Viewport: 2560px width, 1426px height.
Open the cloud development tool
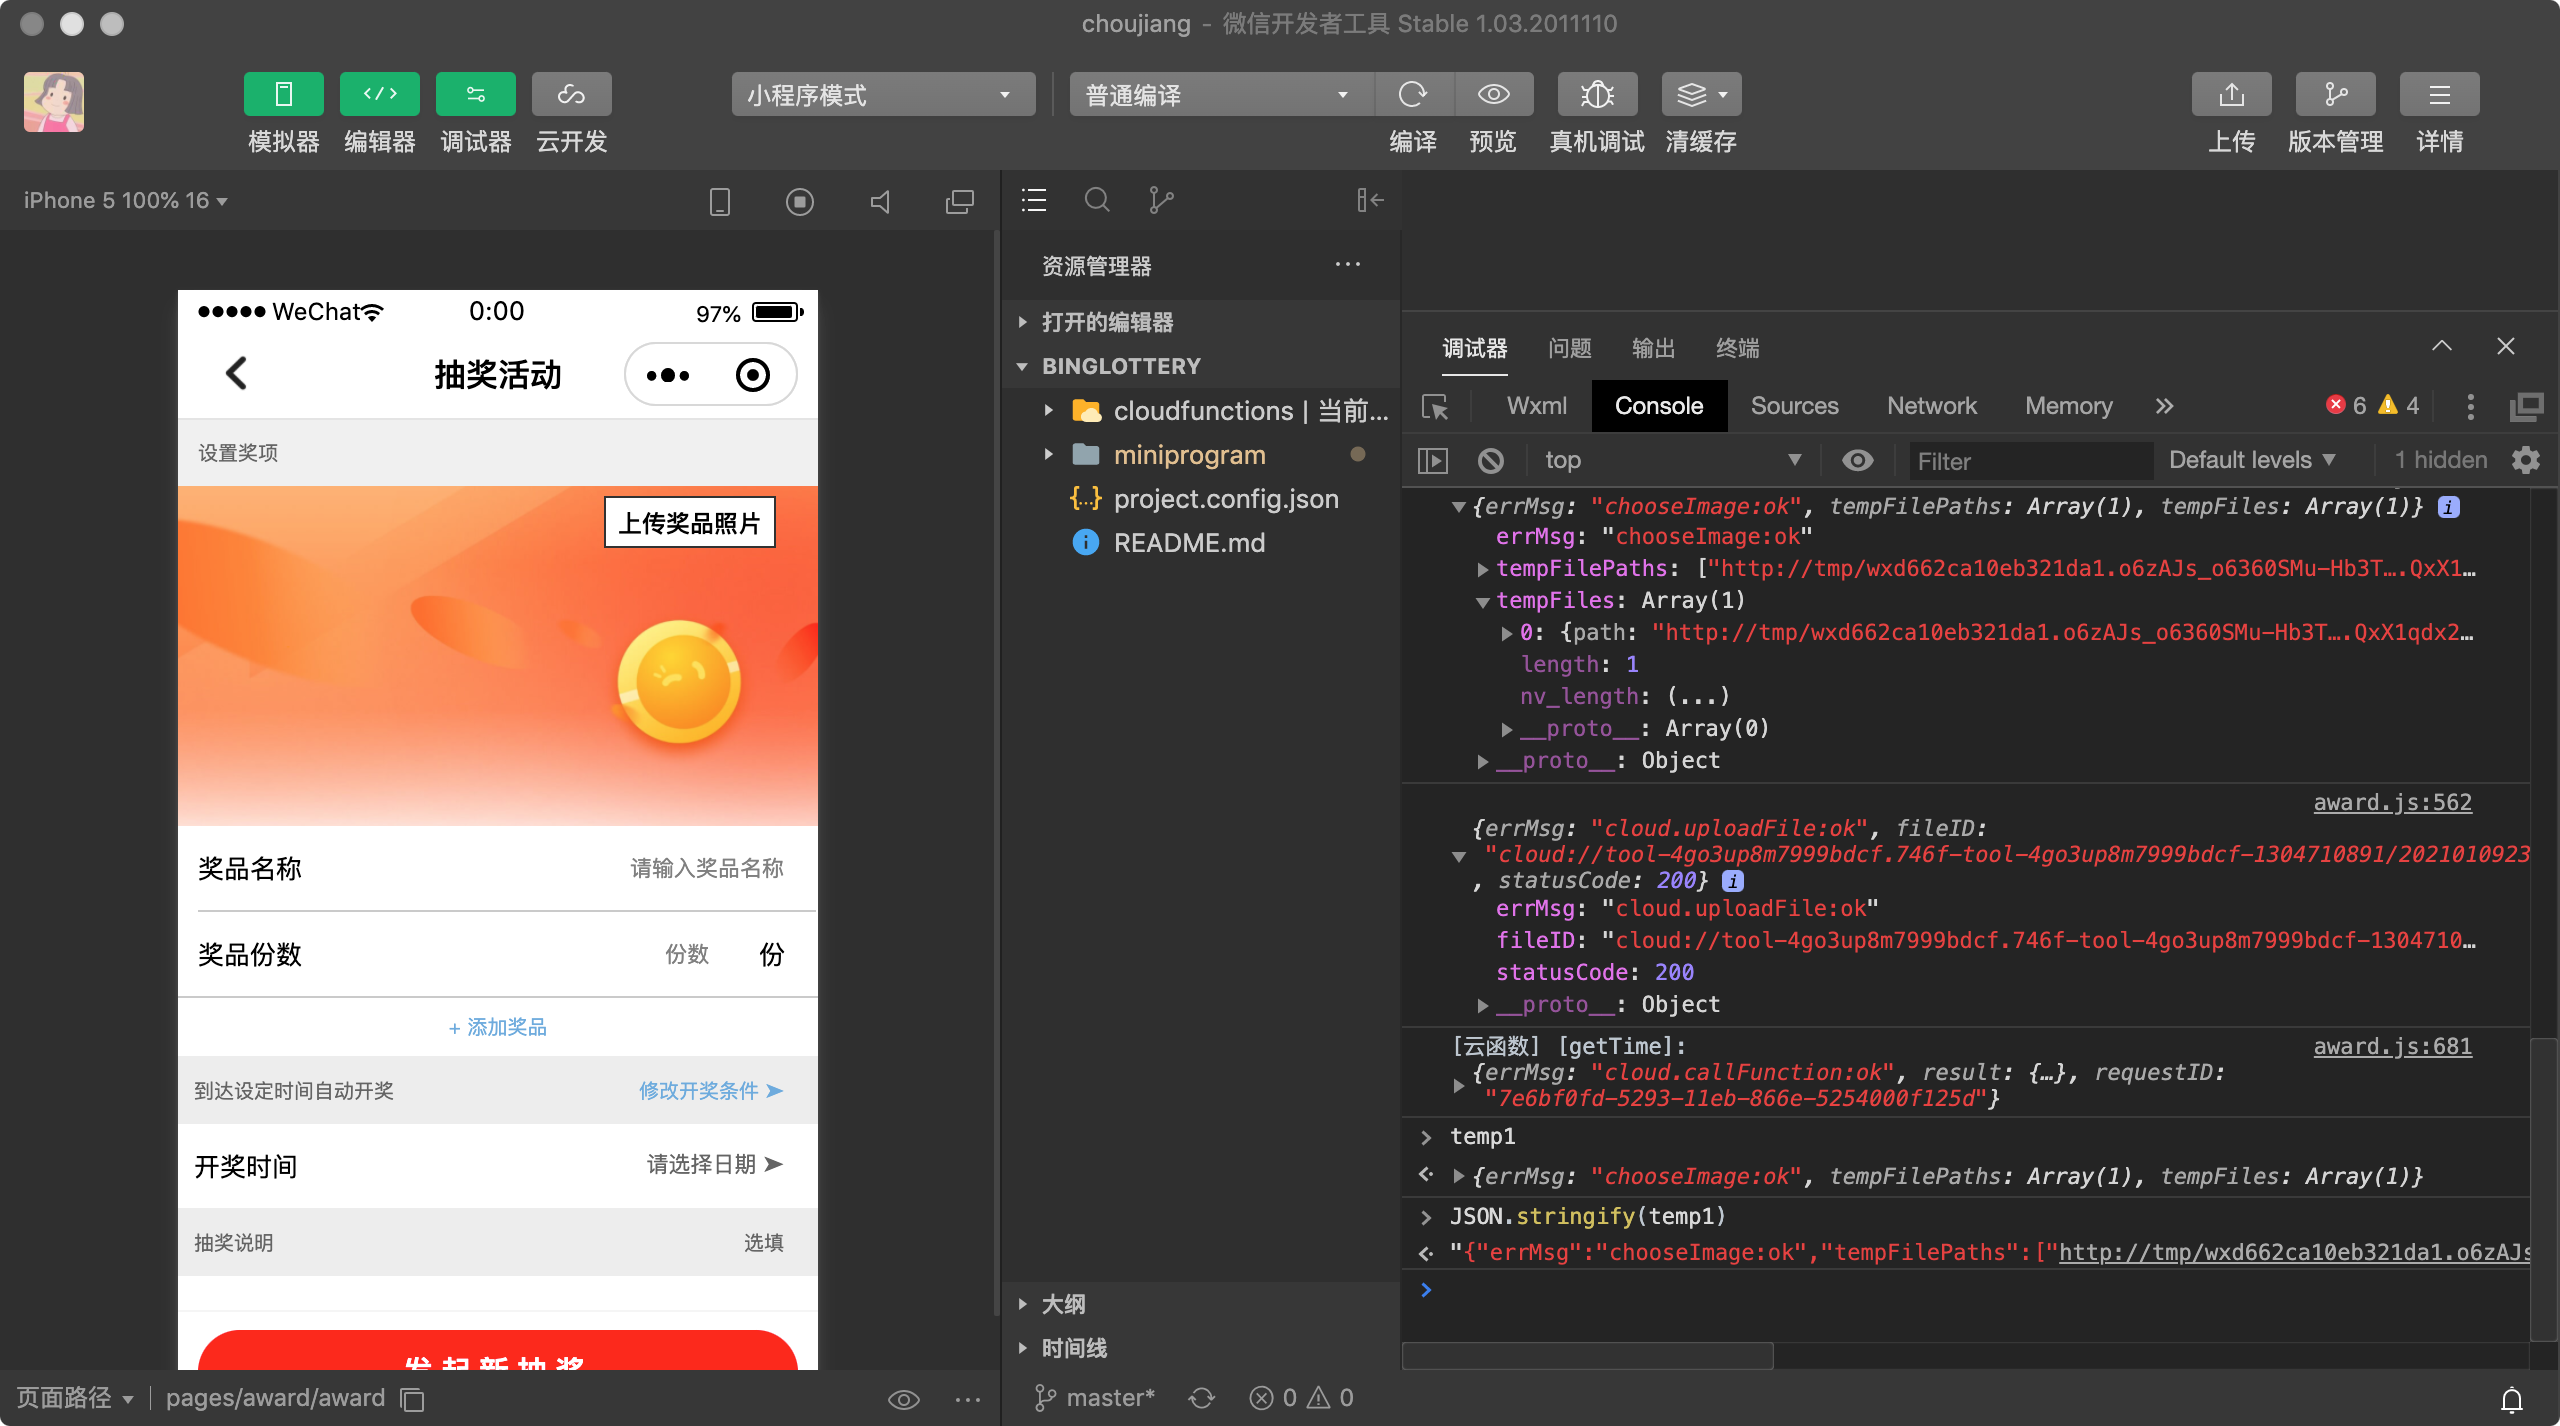pyautogui.click(x=571, y=95)
